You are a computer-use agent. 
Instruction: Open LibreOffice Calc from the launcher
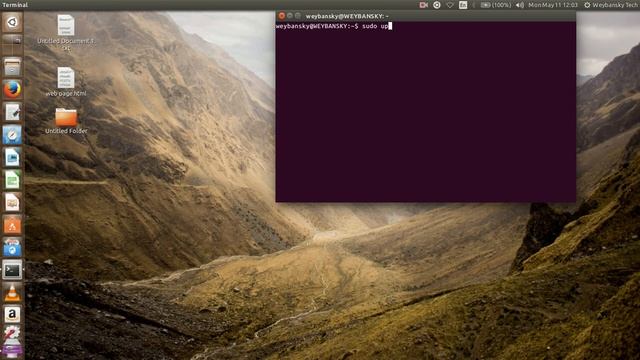[12, 180]
